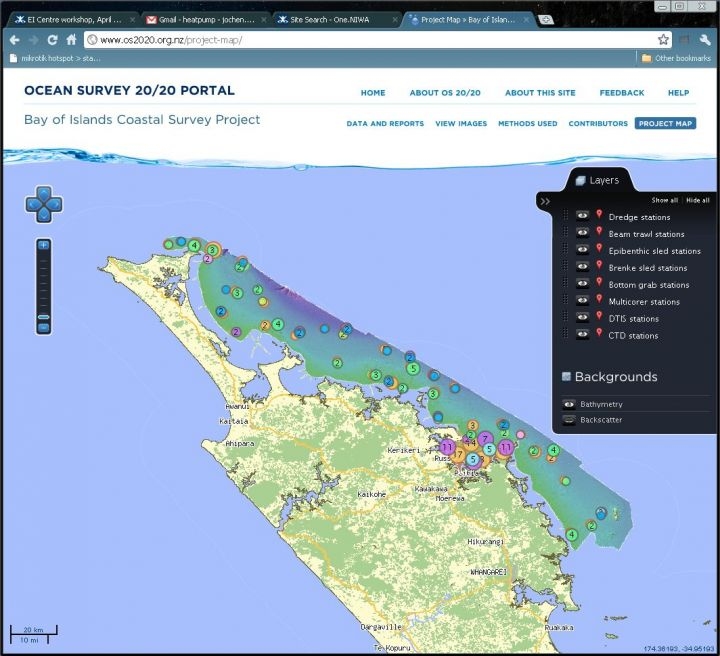
Task: Hide the Dredge stations layer
Action: [582, 216]
